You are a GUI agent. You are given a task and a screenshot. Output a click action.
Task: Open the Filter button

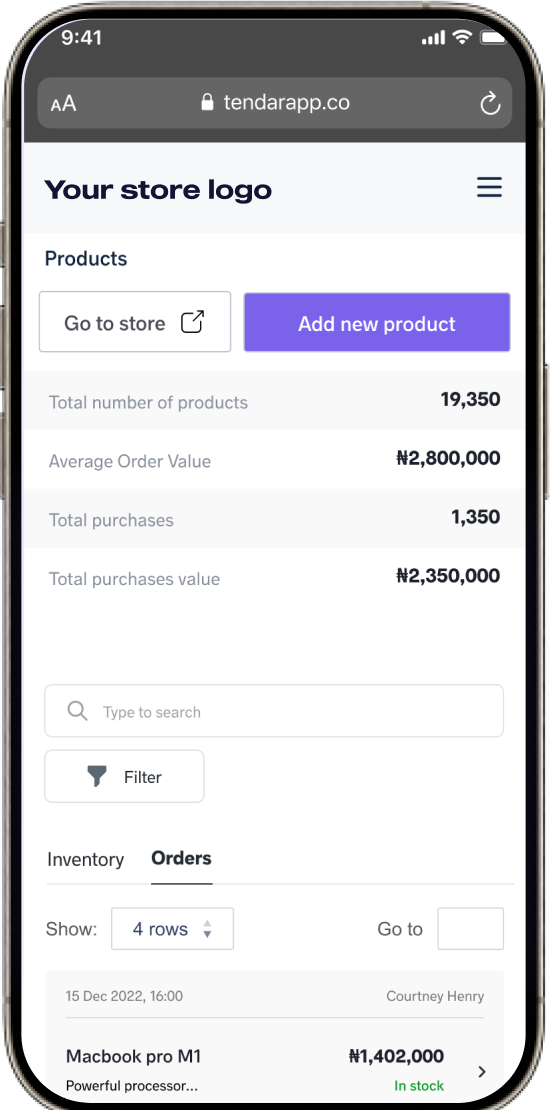tap(125, 777)
